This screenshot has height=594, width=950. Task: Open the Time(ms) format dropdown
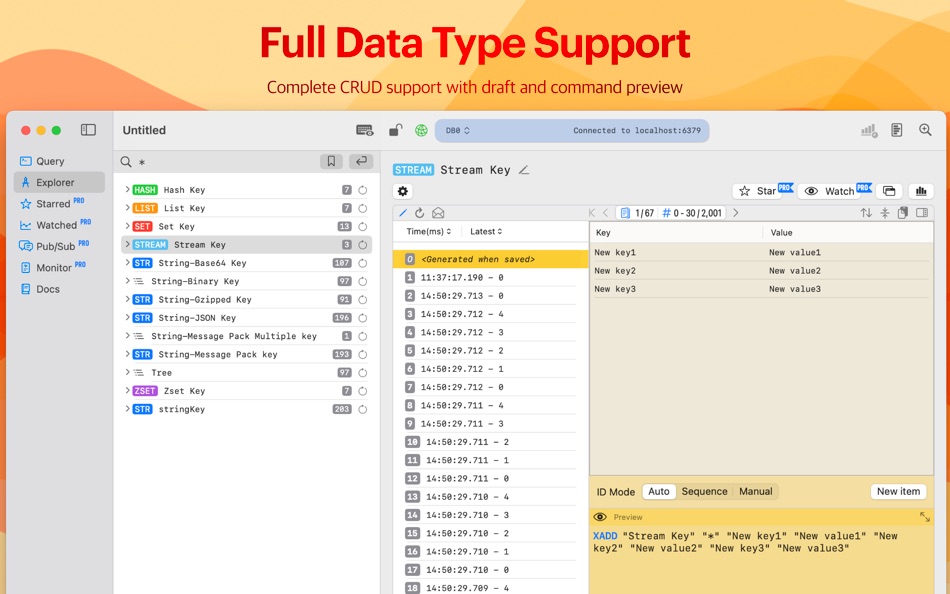click(x=428, y=232)
